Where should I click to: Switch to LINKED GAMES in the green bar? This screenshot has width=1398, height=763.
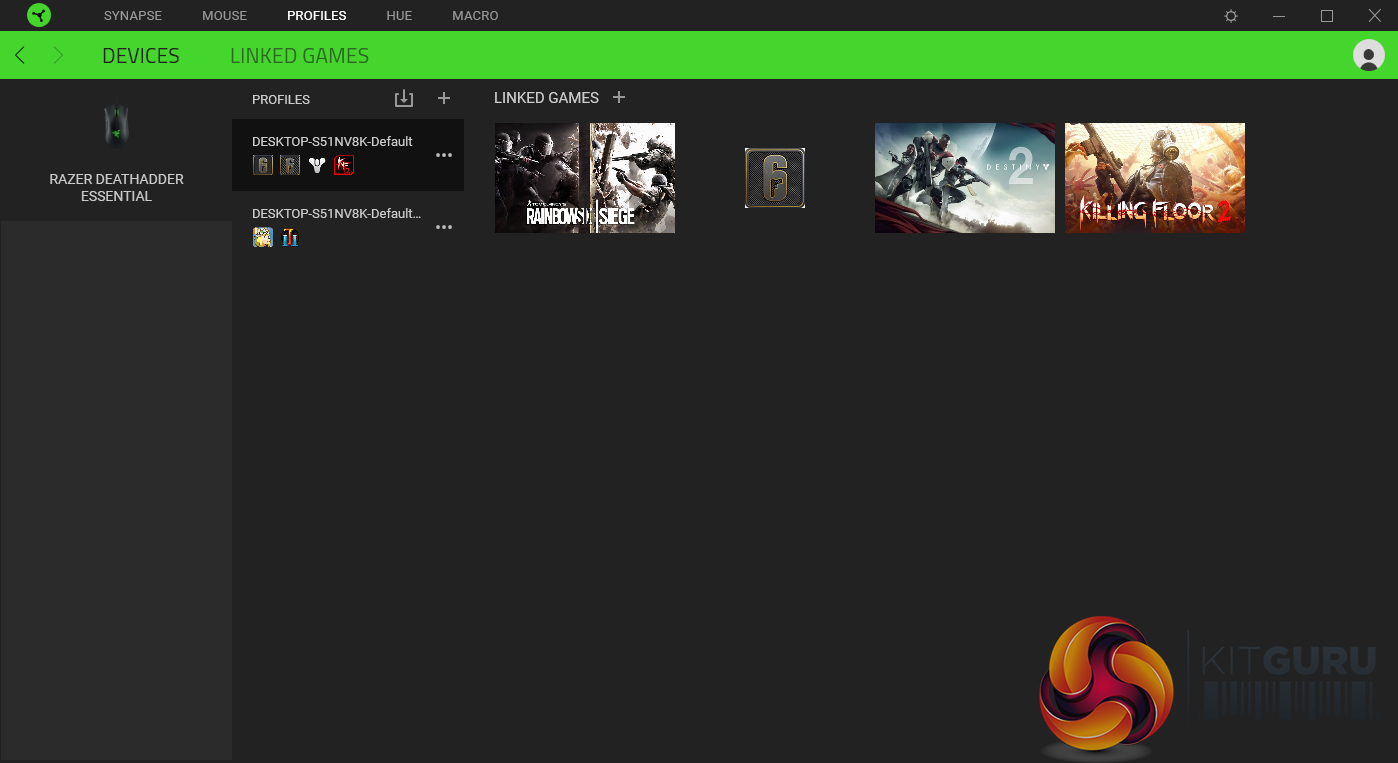point(299,56)
